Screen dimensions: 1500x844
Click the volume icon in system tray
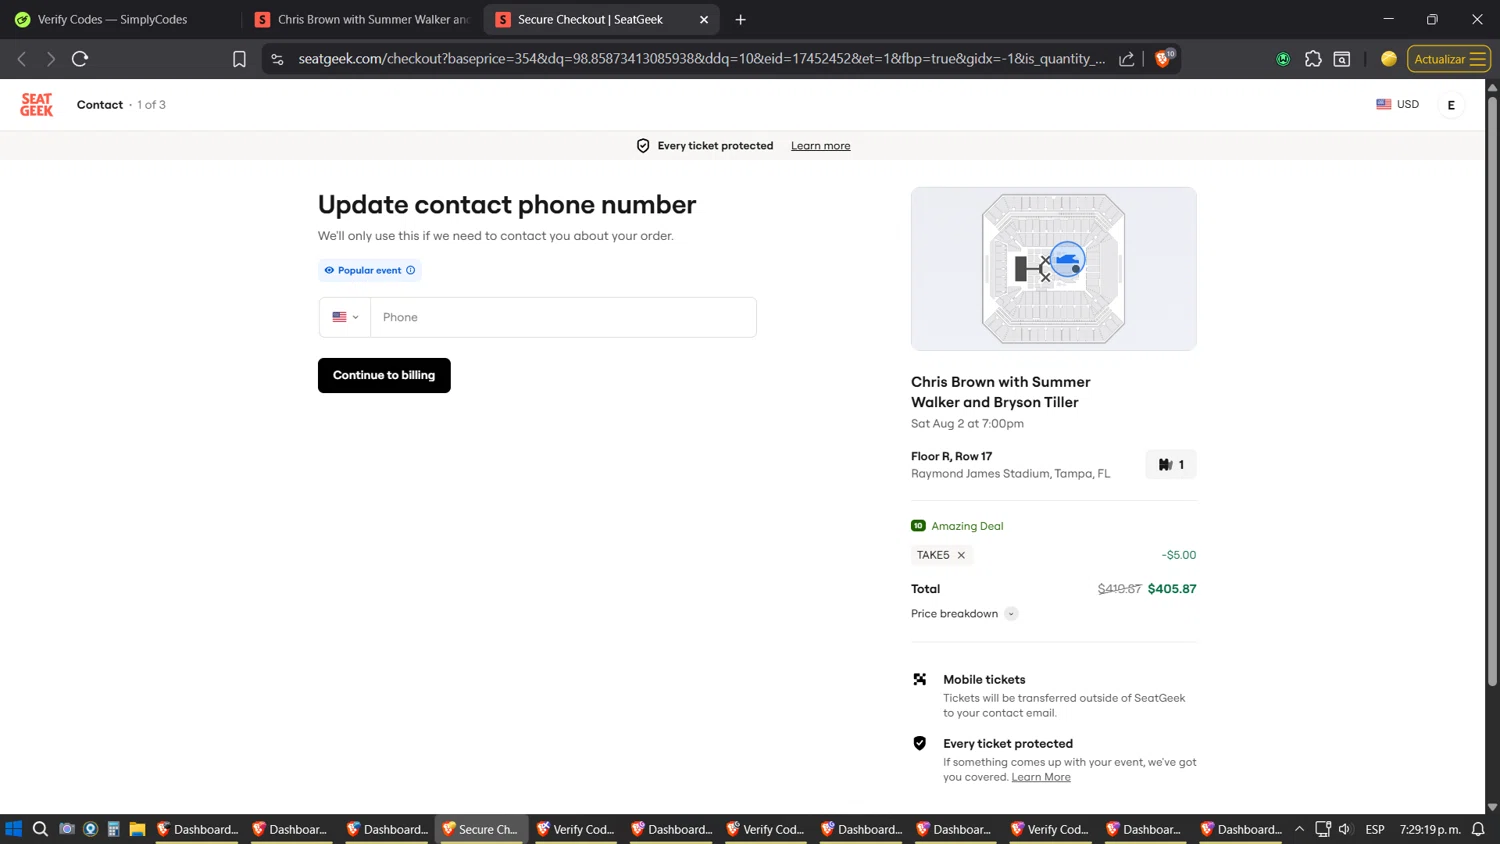1345,829
